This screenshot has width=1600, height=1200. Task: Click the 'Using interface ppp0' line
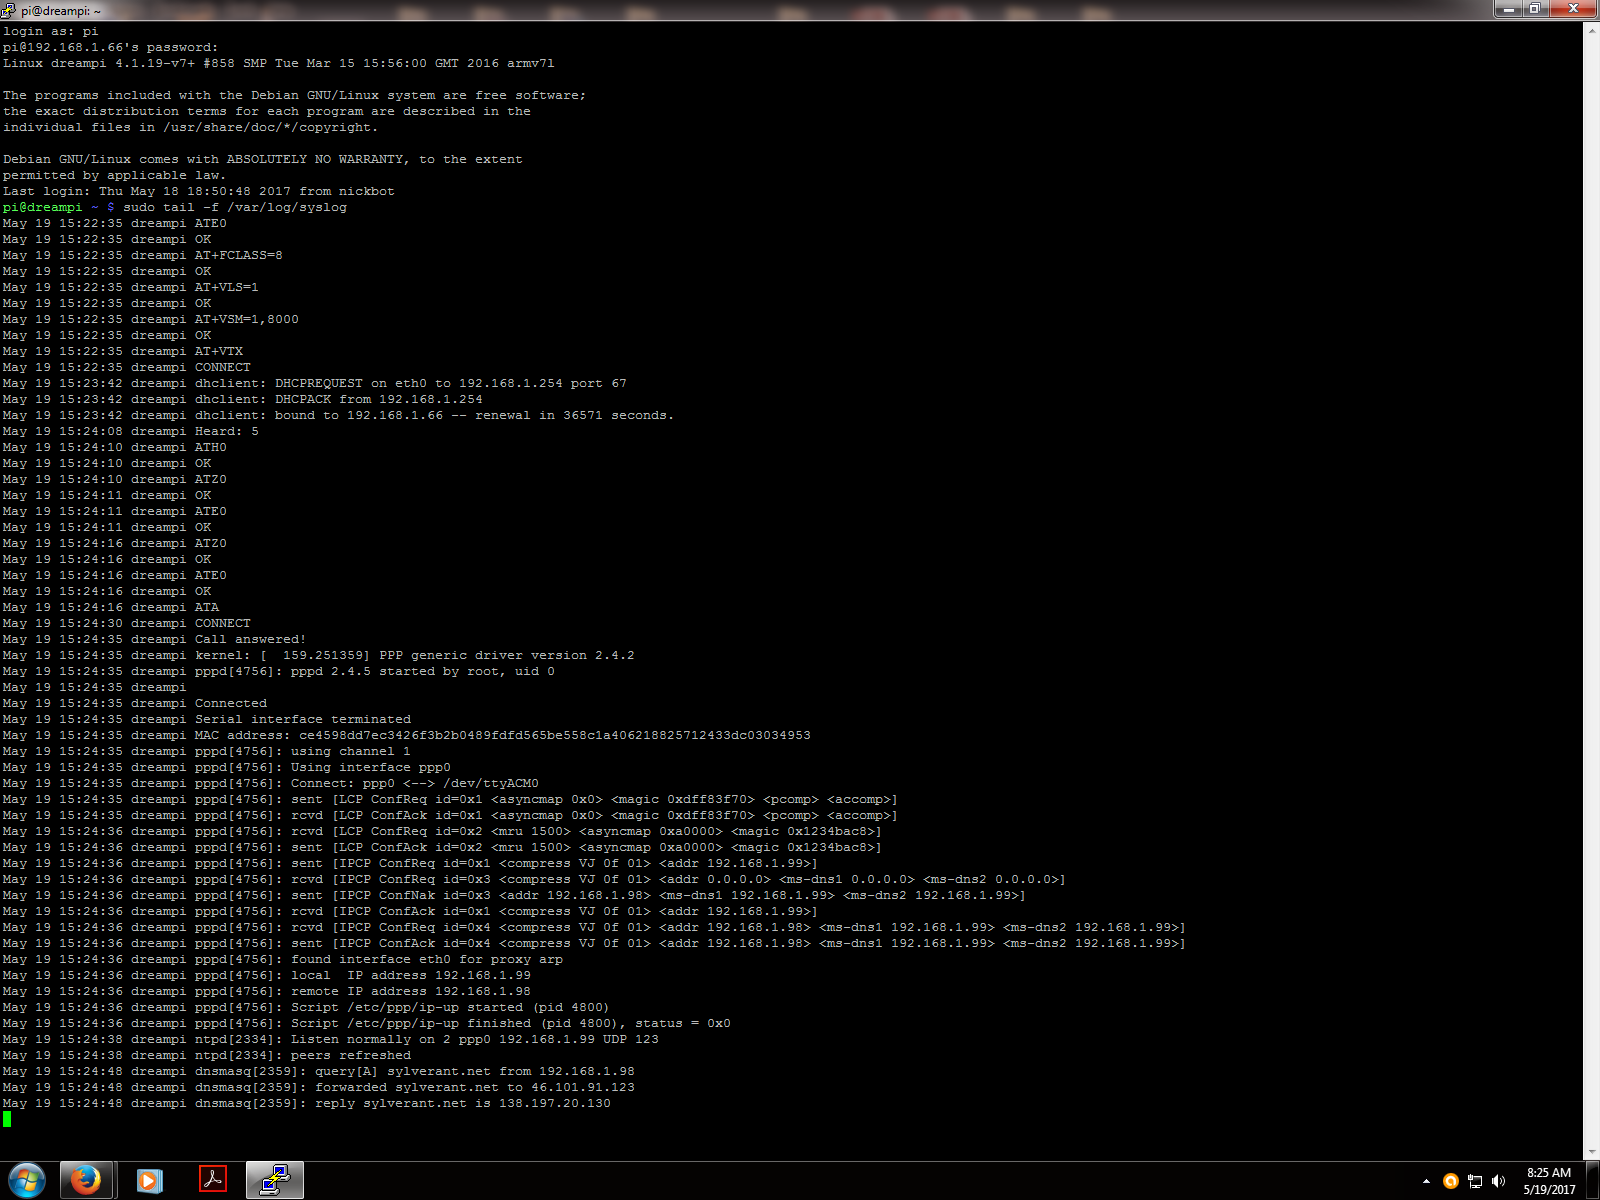click(x=227, y=767)
